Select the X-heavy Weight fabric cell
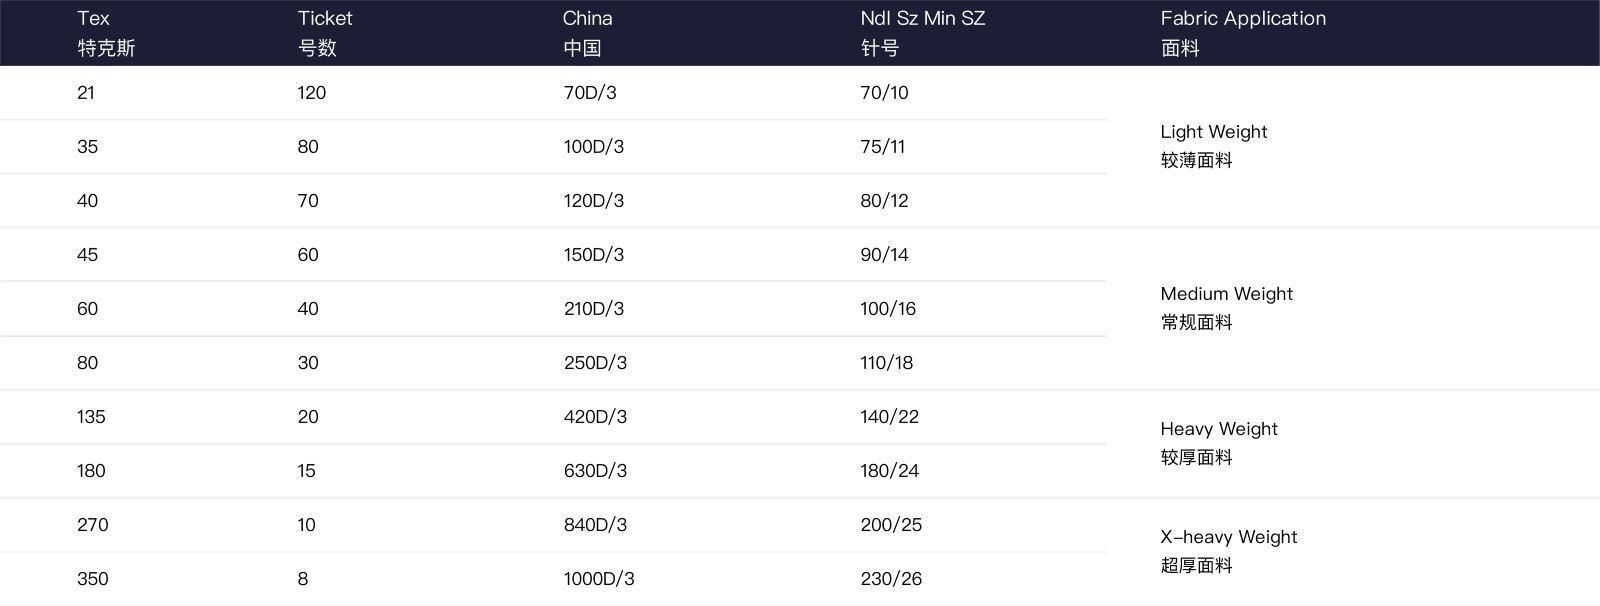This screenshot has height=606, width=1600. coord(1228,551)
